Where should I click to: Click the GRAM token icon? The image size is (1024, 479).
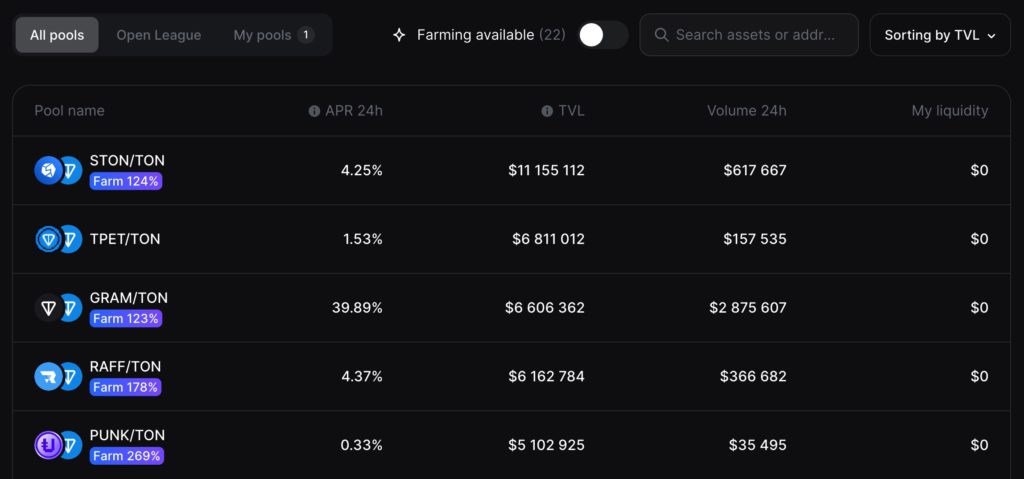coord(47,308)
